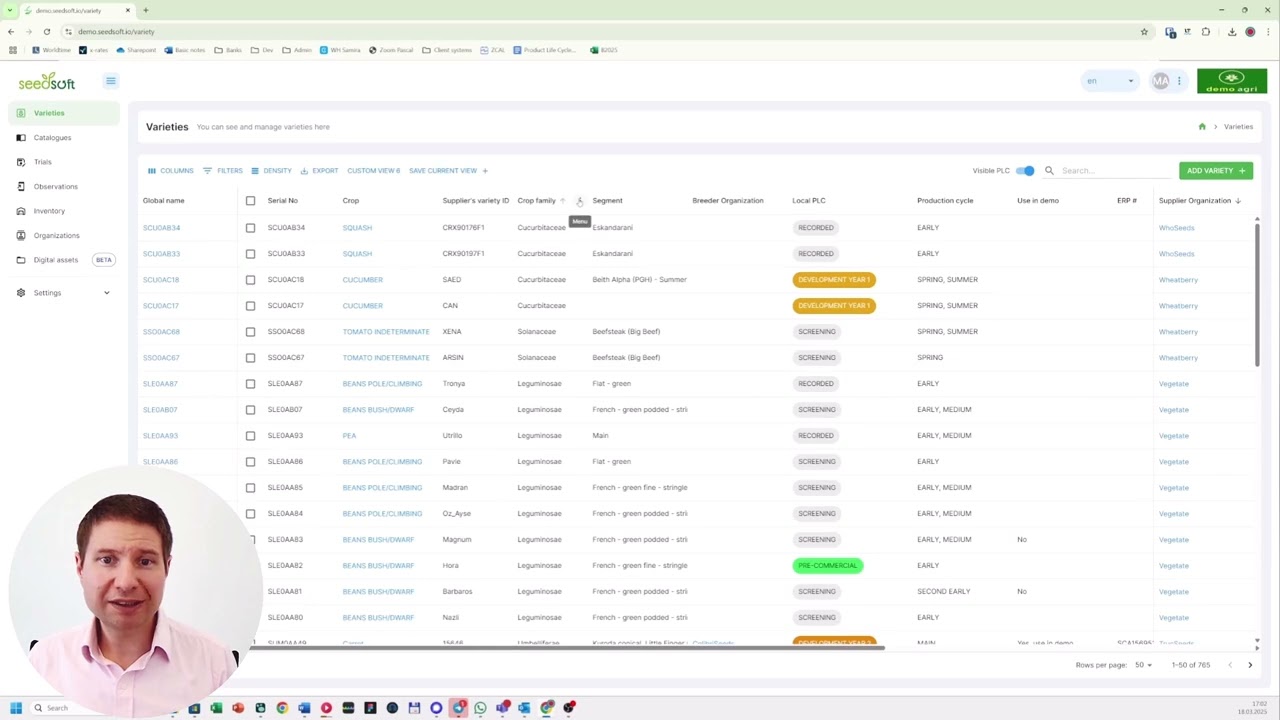The height and width of the screenshot is (720, 1280).
Task: Open a new browser tab
Action: (146, 10)
